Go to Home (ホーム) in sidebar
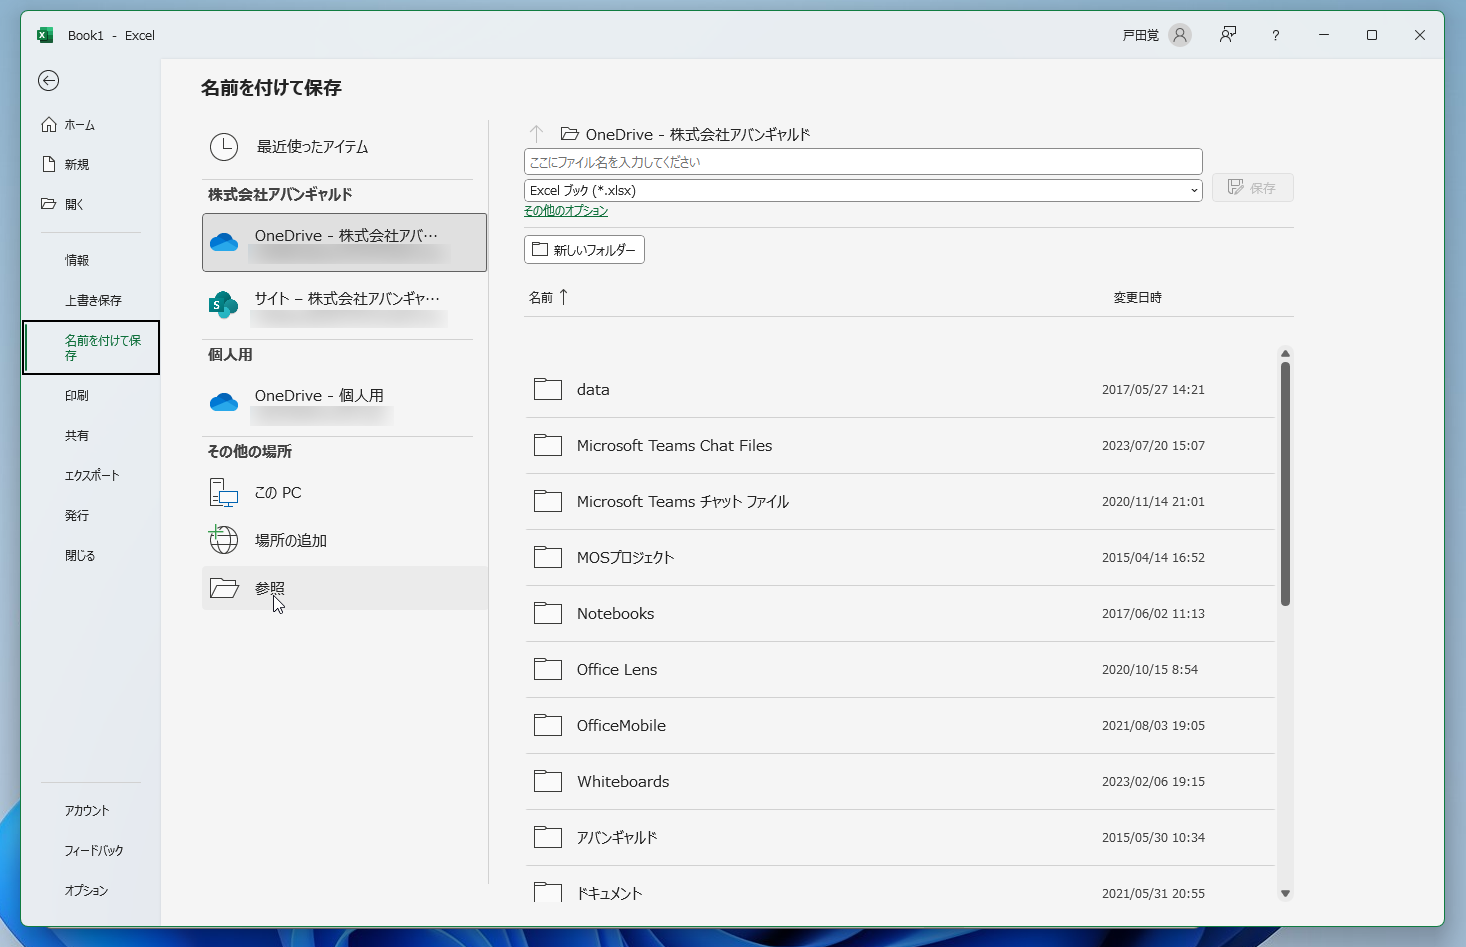 (x=68, y=125)
